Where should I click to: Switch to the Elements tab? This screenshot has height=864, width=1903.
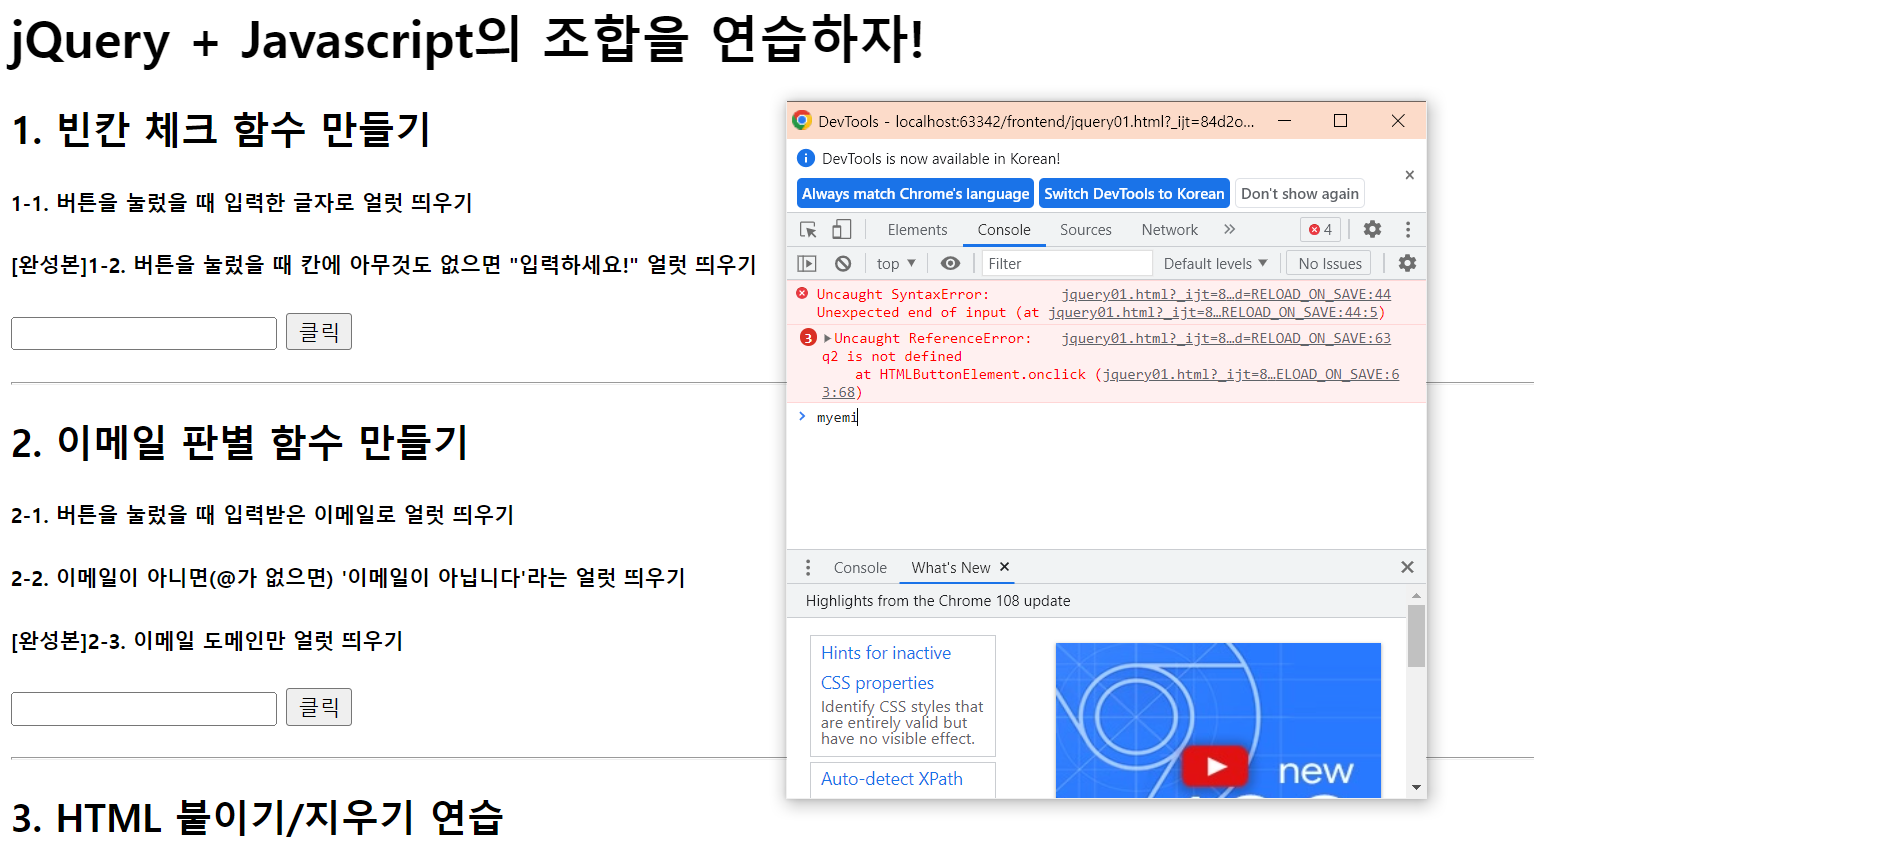click(x=917, y=230)
